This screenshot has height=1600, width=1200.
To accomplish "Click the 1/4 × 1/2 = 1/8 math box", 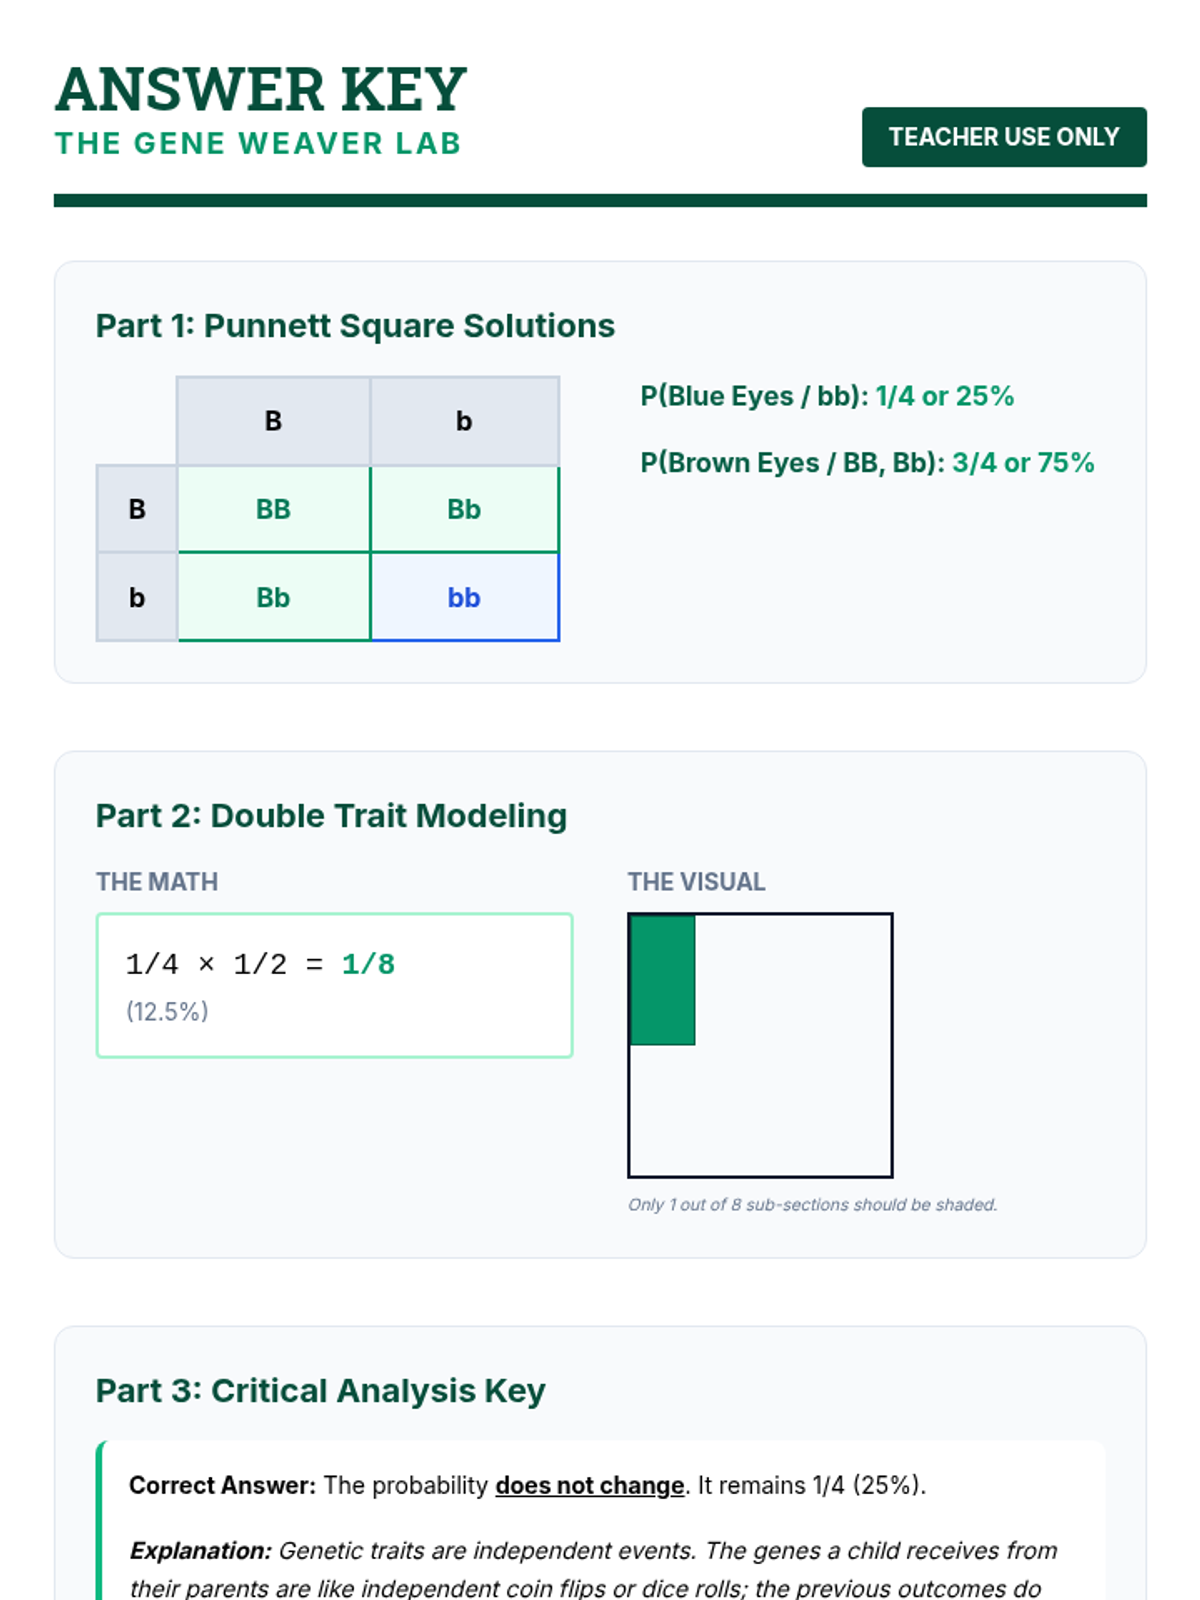I will [x=334, y=984].
